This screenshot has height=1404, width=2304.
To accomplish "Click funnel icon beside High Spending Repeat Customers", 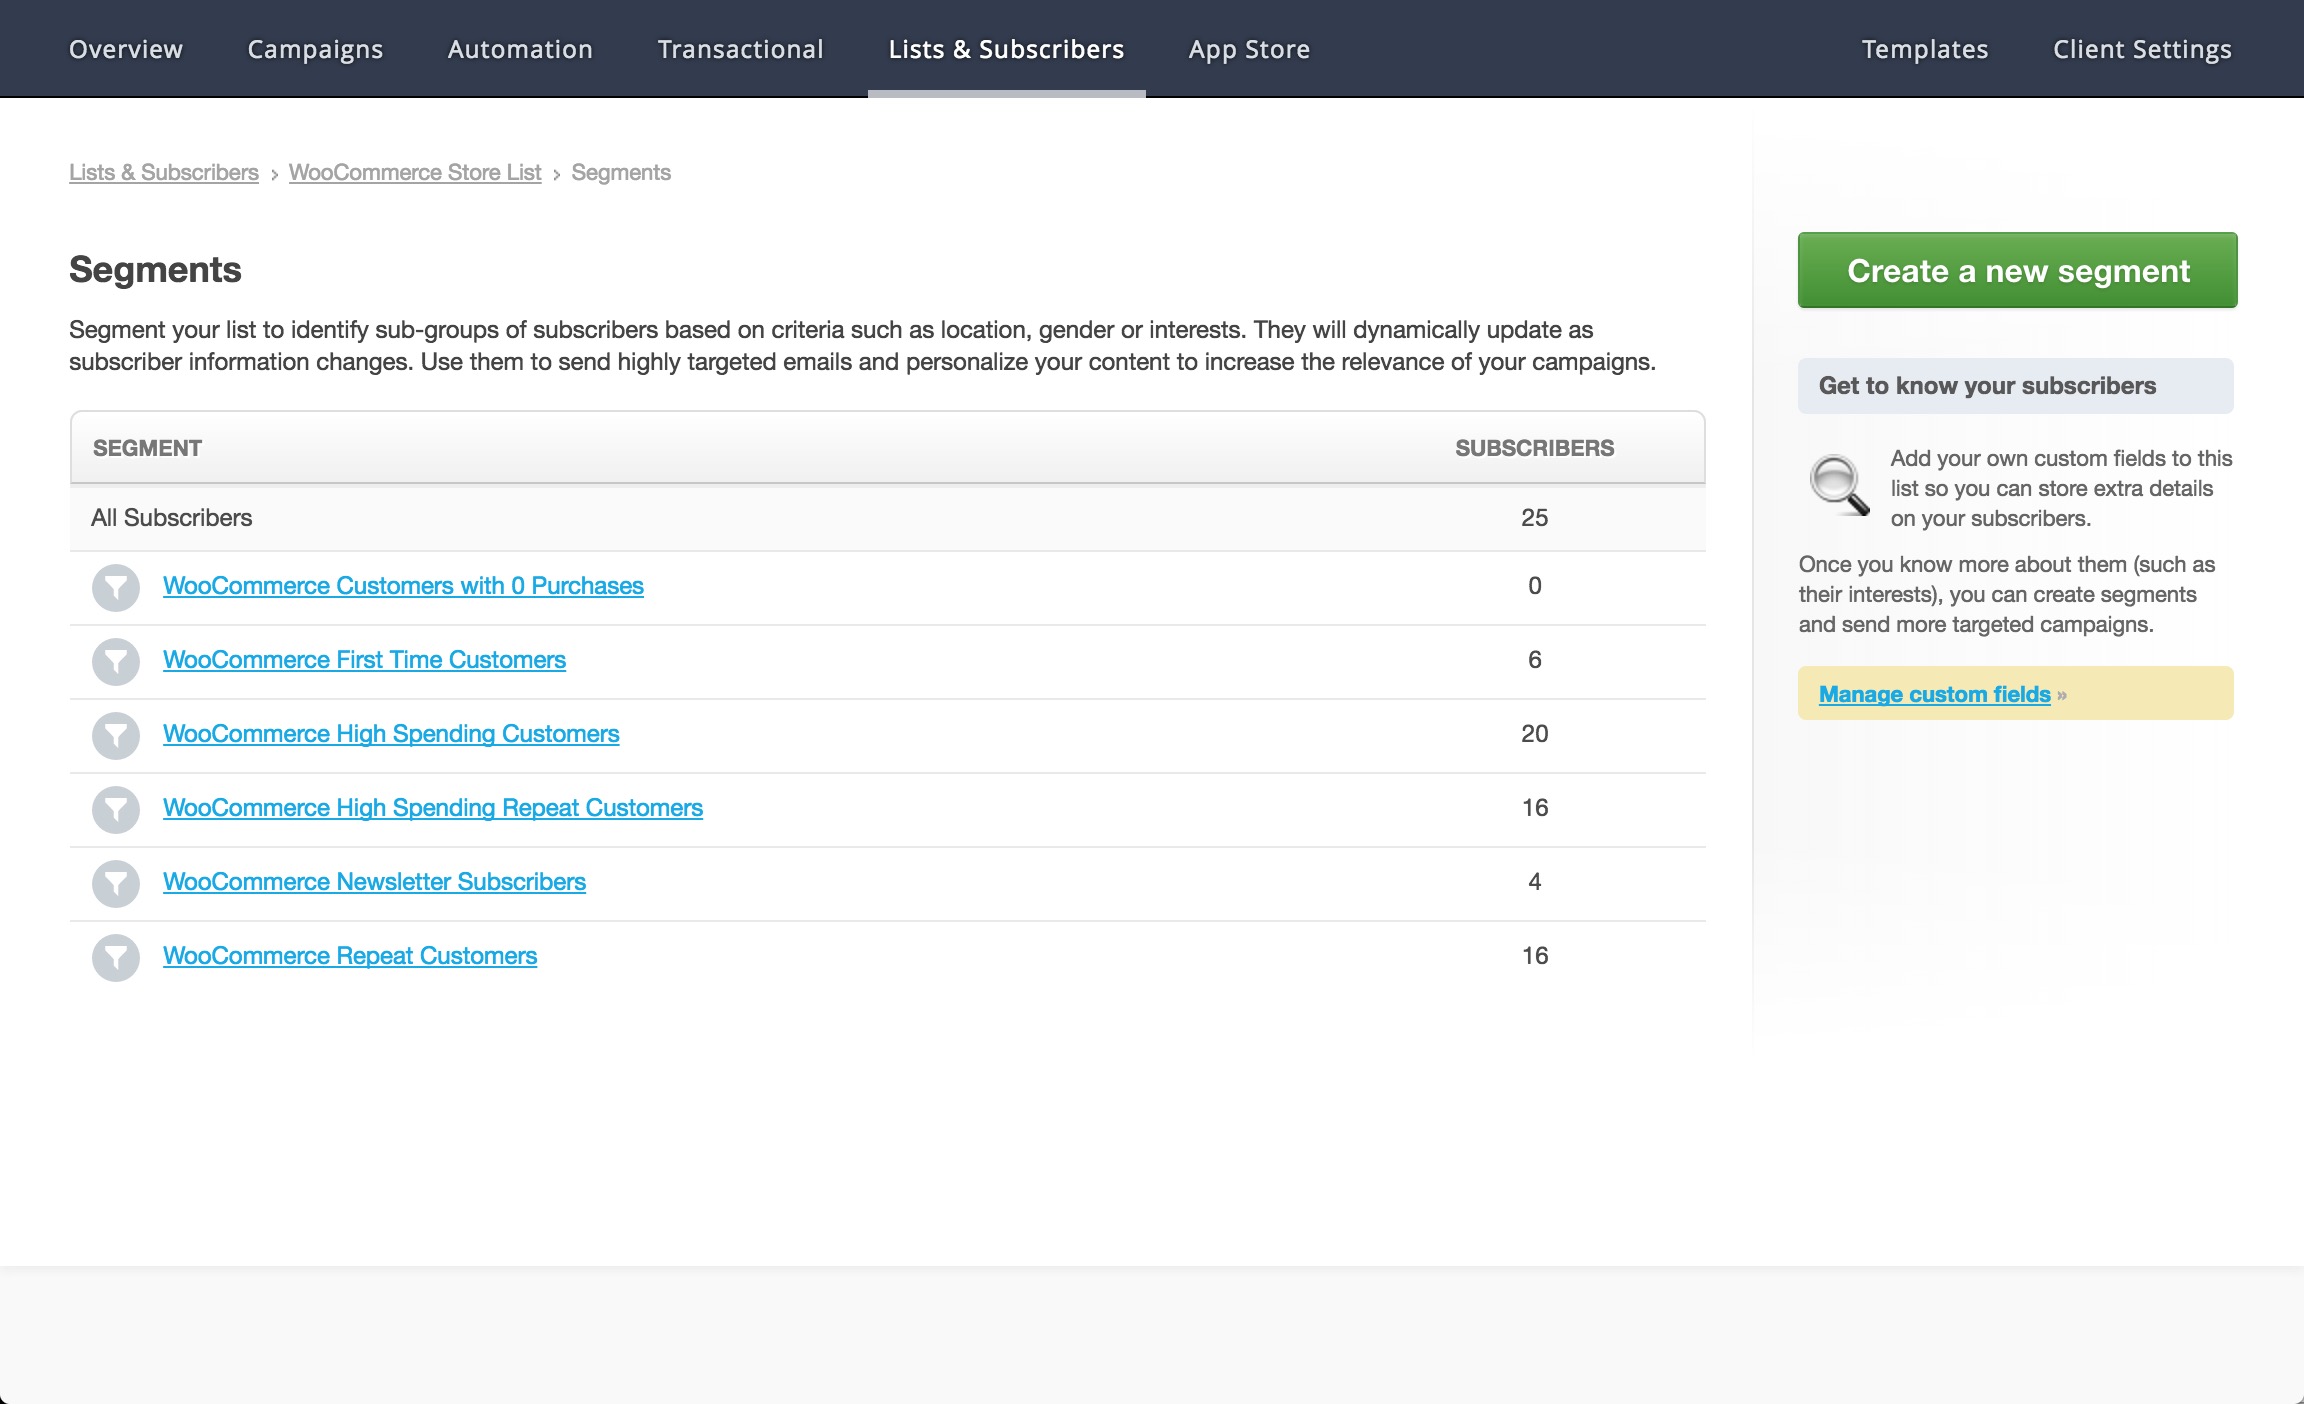I will pyautogui.click(x=116, y=810).
